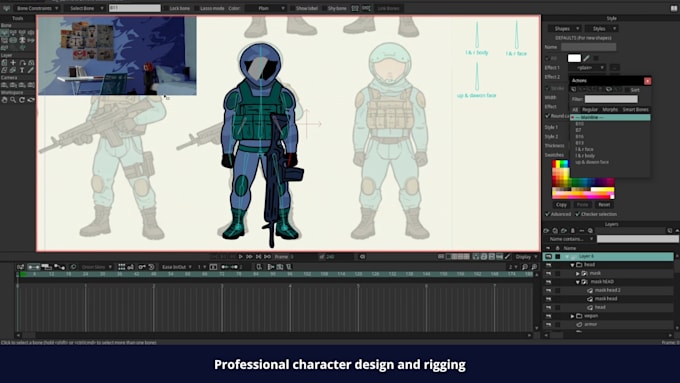Select the Transform Layer tool in Layer tools

4,63
